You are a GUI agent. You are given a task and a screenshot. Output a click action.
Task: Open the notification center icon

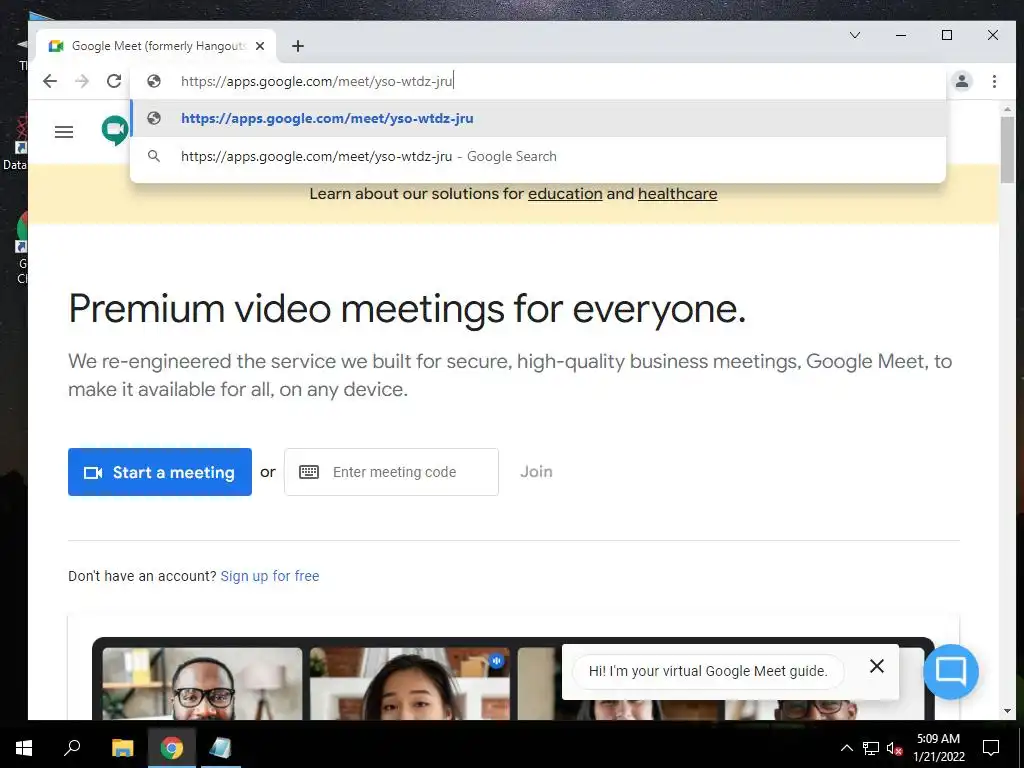(991, 748)
